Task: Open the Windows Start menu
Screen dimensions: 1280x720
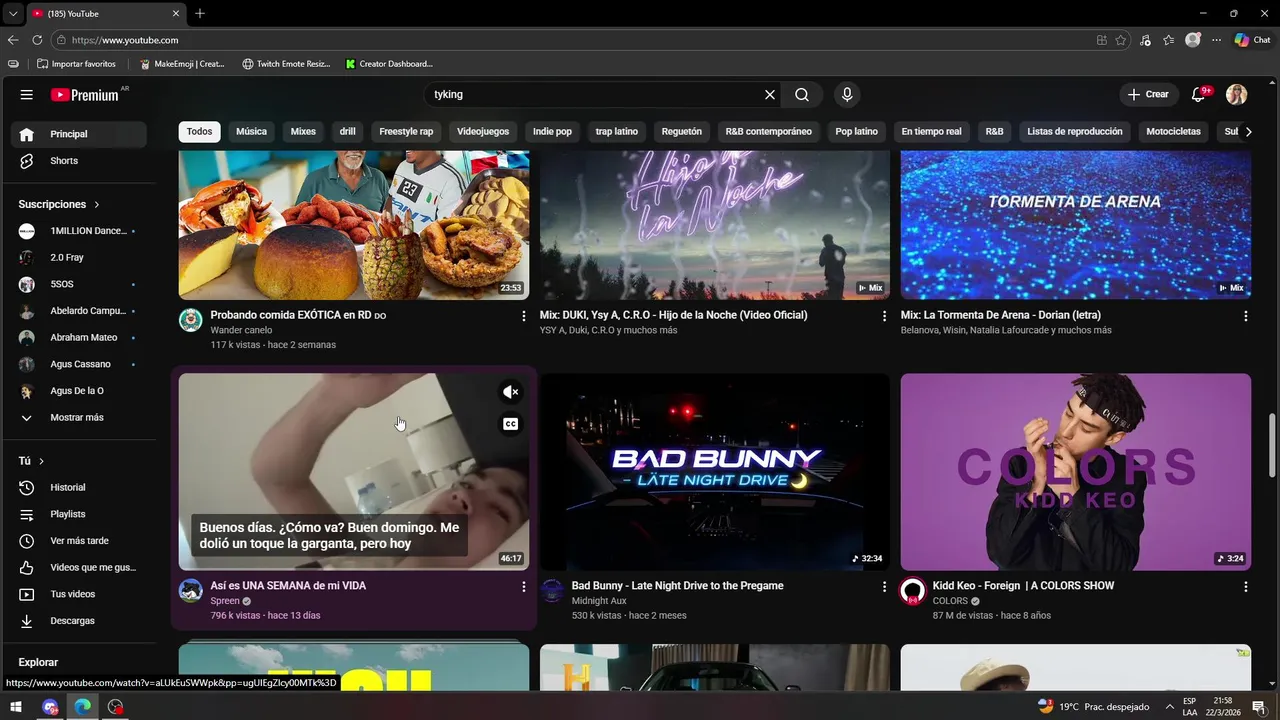Action: tap(17, 707)
